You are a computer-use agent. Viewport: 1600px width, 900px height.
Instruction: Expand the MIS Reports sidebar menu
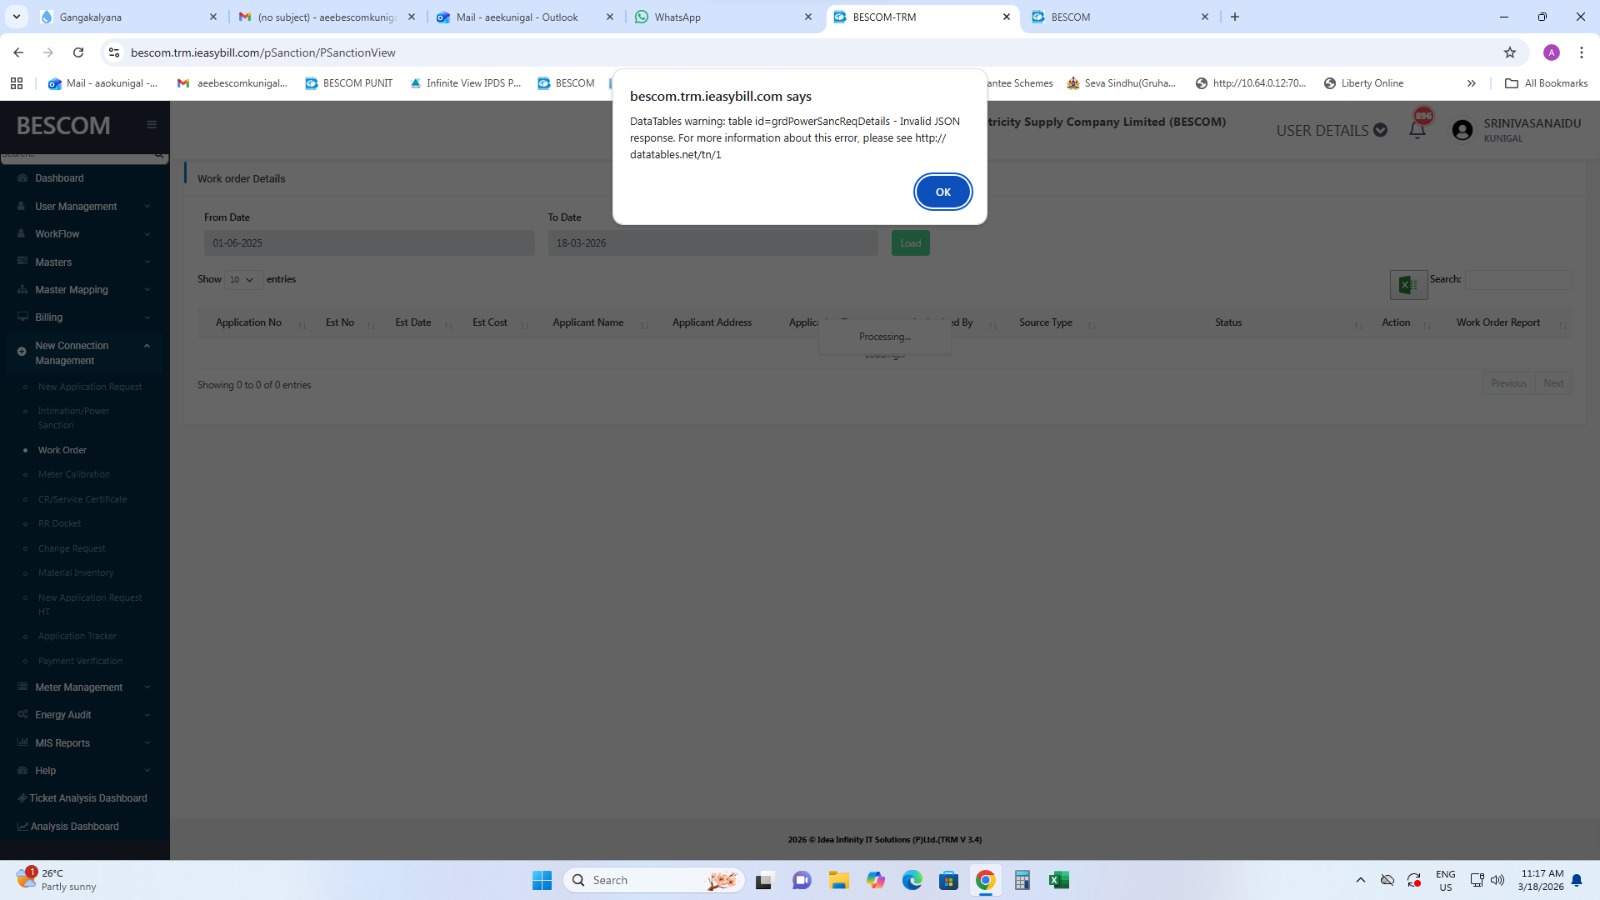click(85, 743)
